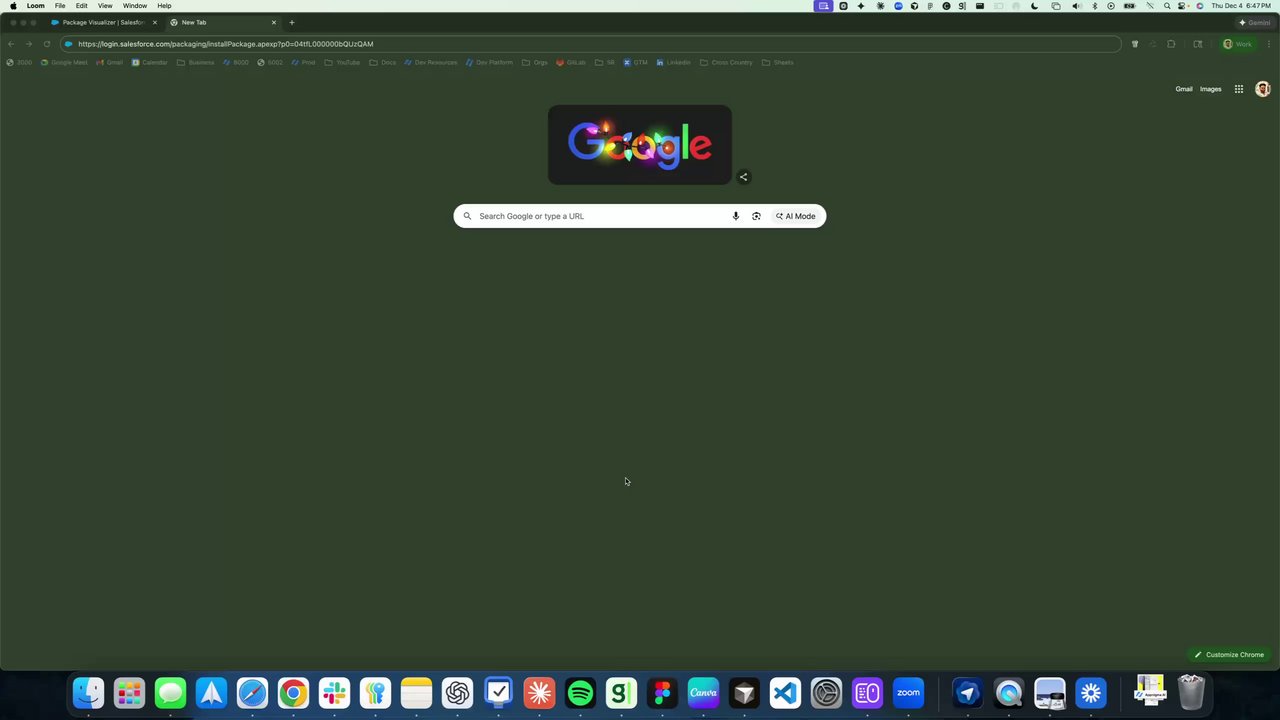Open the Work profile menu in Chrome
This screenshot has width=1280, height=720.
[1237, 44]
